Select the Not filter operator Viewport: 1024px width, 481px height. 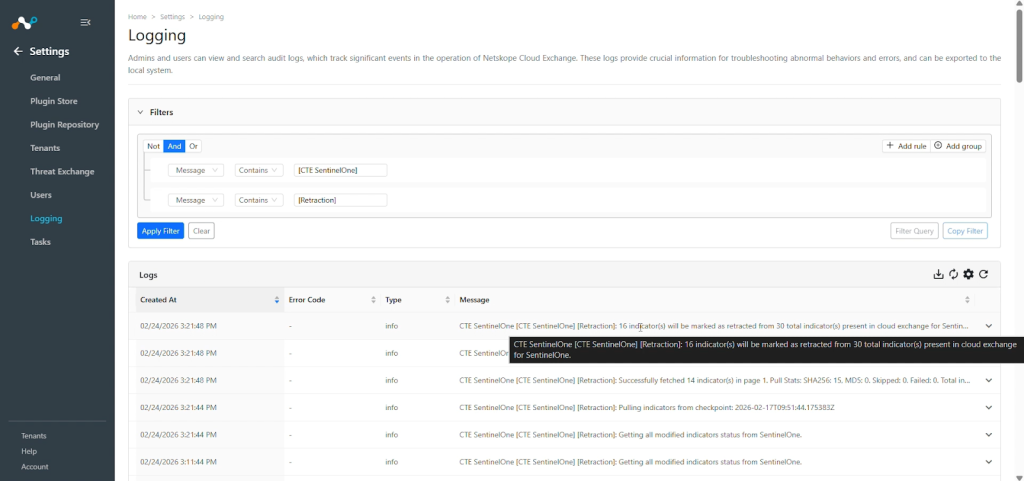(153, 146)
